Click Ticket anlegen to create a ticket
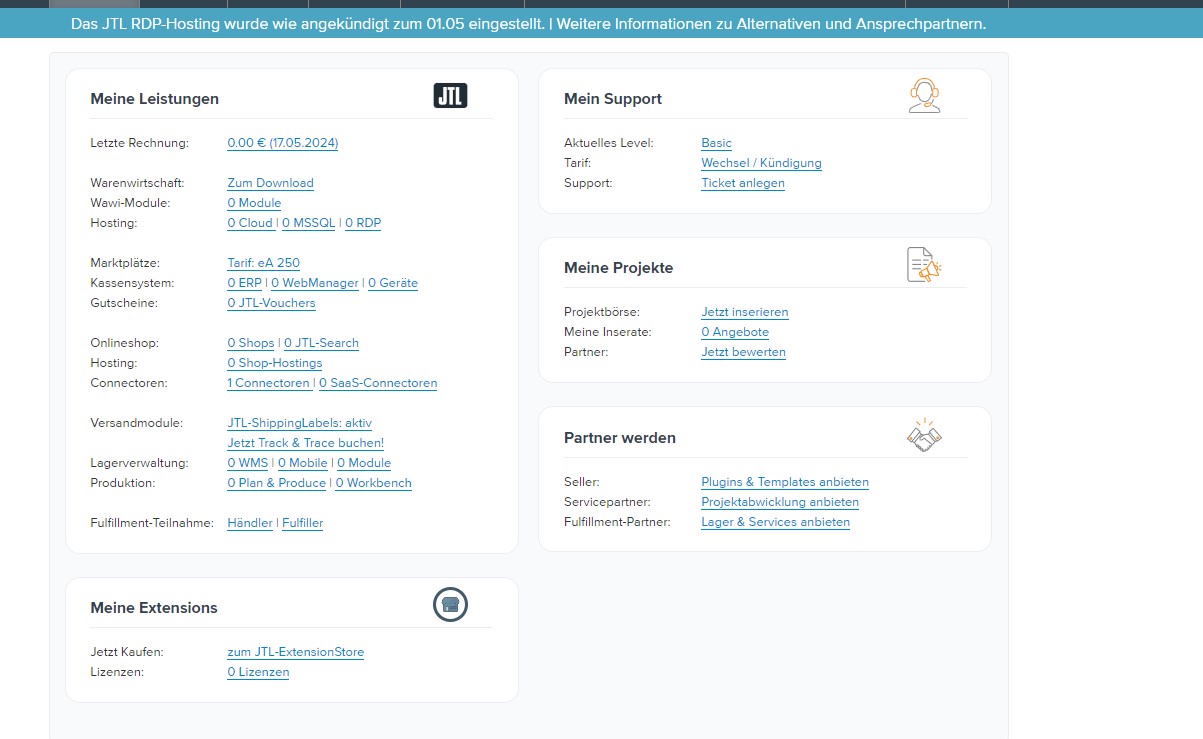The image size is (1203, 739). click(x=743, y=183)
